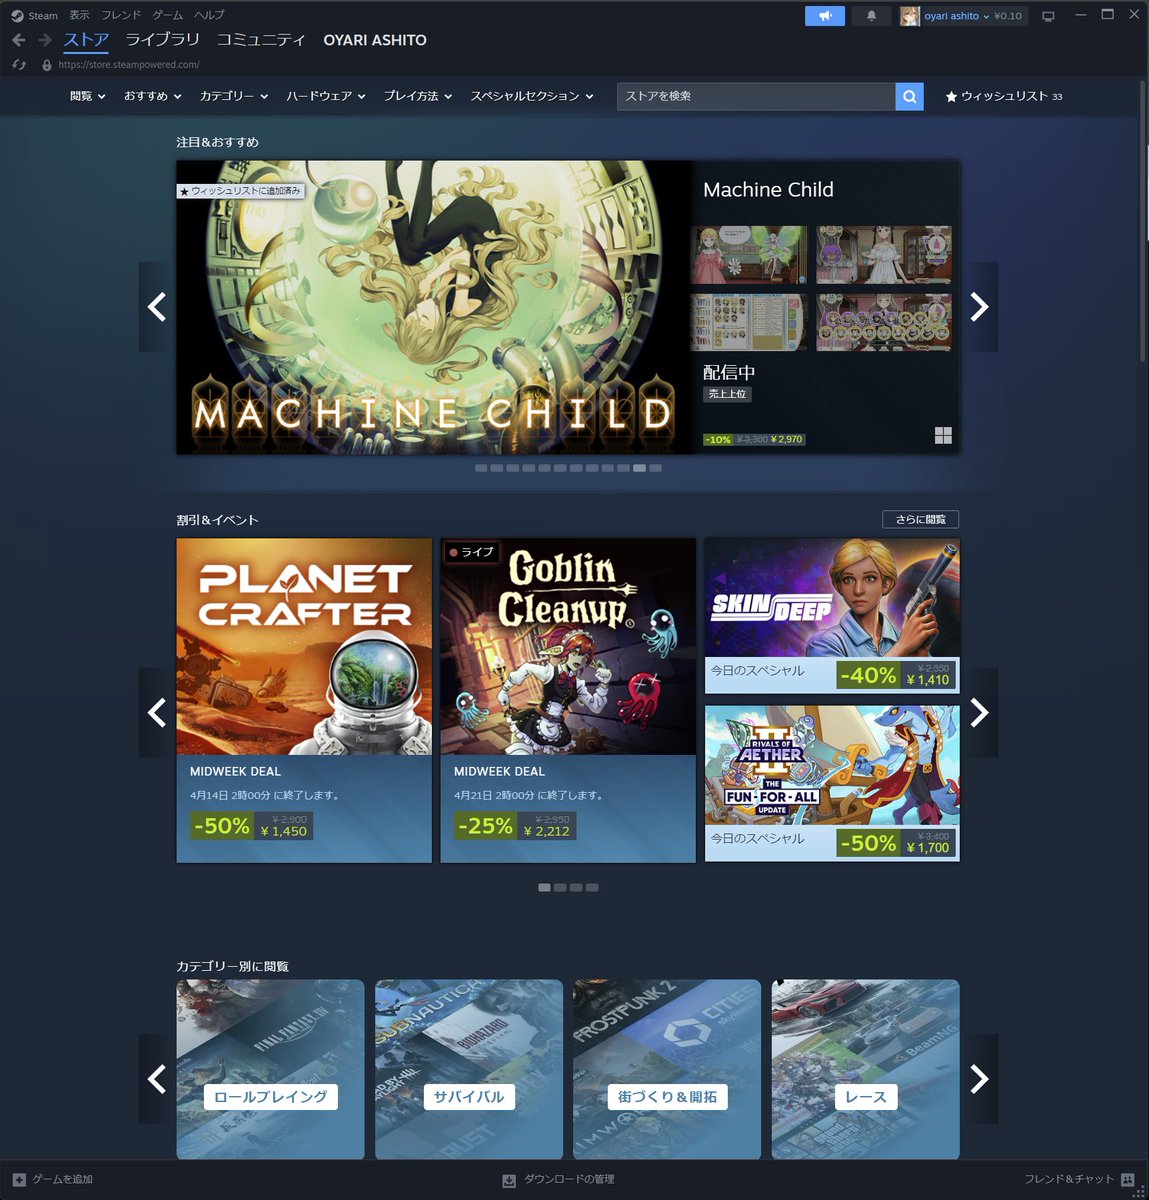Click the add game plus icon
The height and width of the screenshot is (1200, 1149).
(x=19, y=1180)
